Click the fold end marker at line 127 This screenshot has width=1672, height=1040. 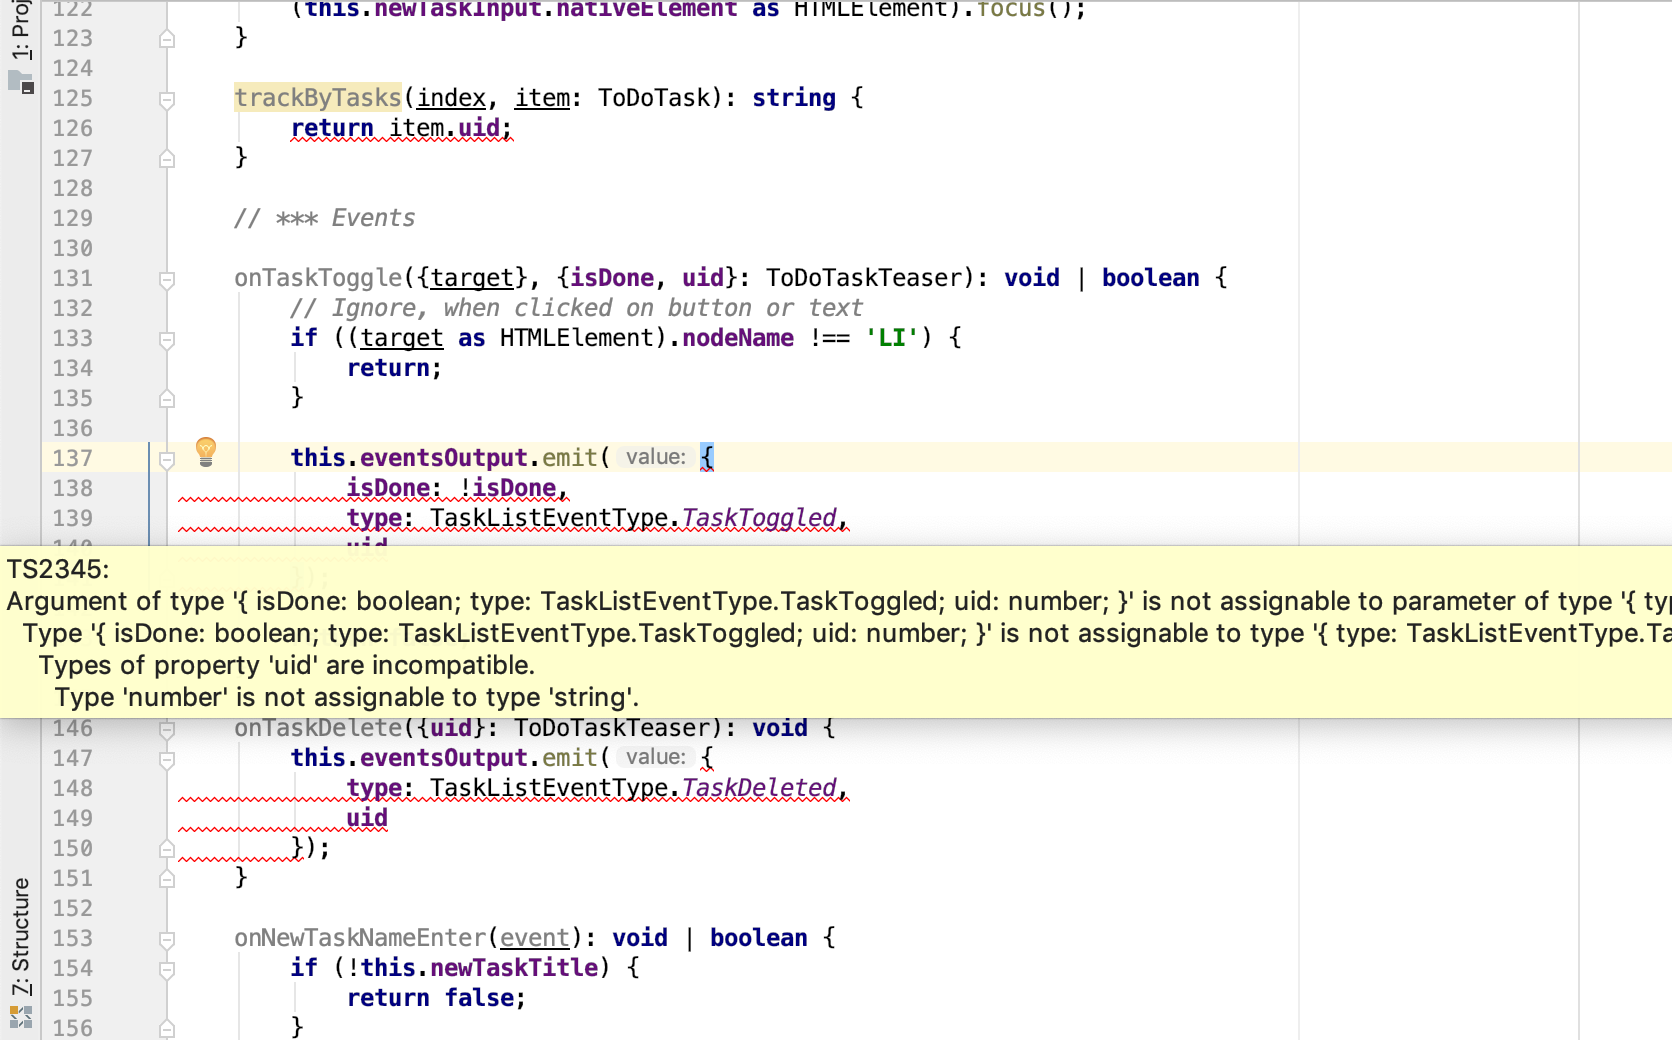(167, 159)
